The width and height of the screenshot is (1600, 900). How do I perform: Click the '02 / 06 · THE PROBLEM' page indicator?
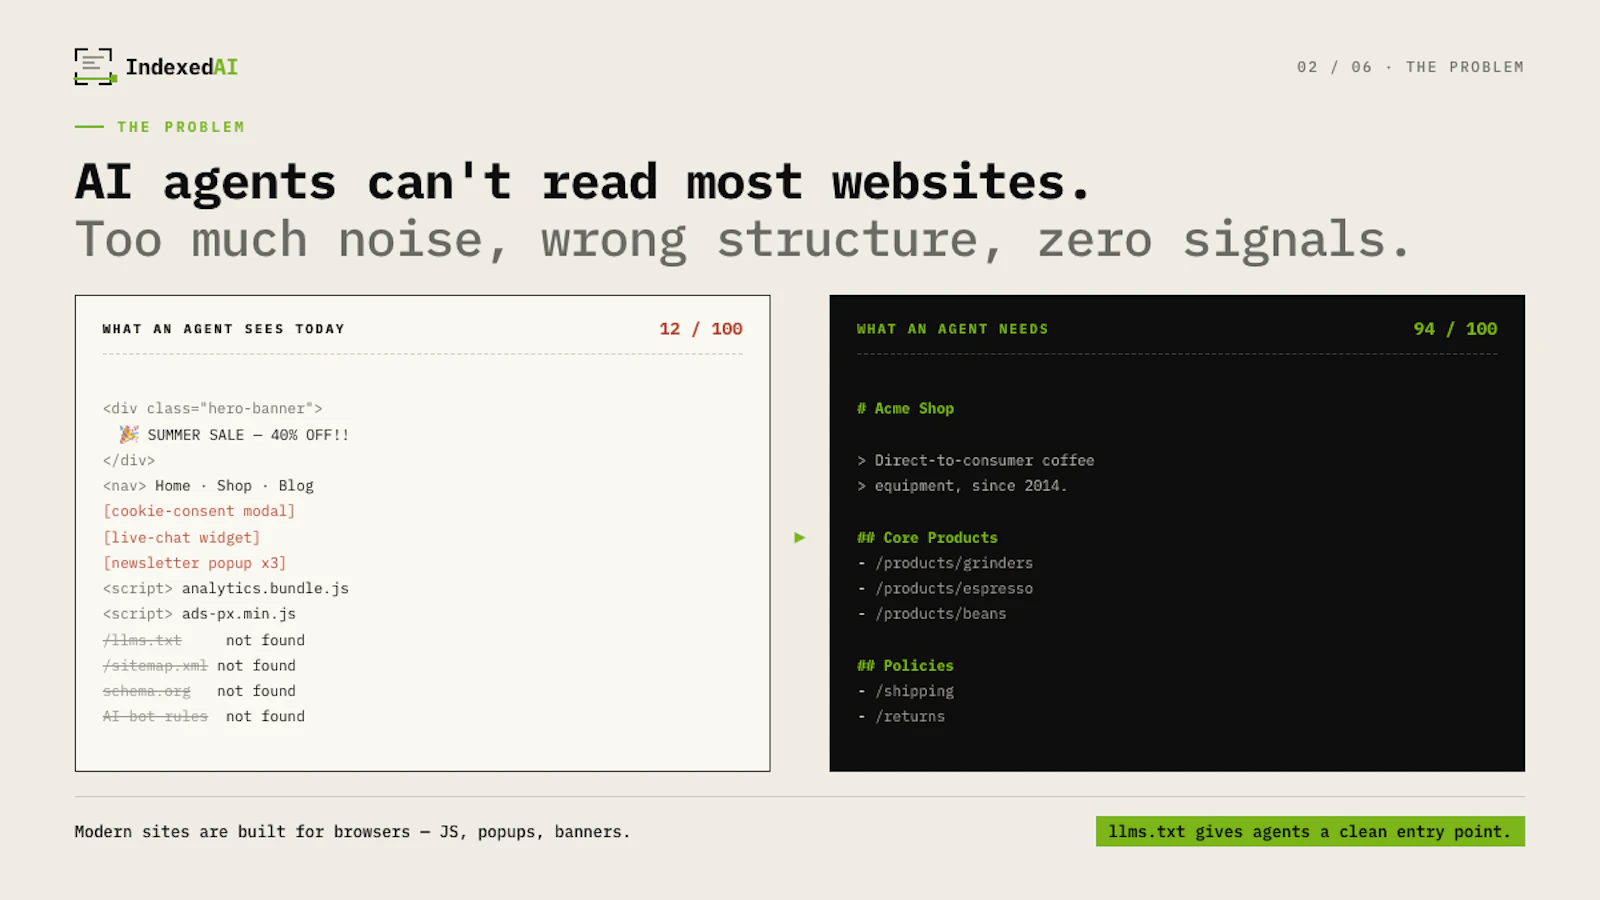pyautogui.click(x=1410, y=67)
